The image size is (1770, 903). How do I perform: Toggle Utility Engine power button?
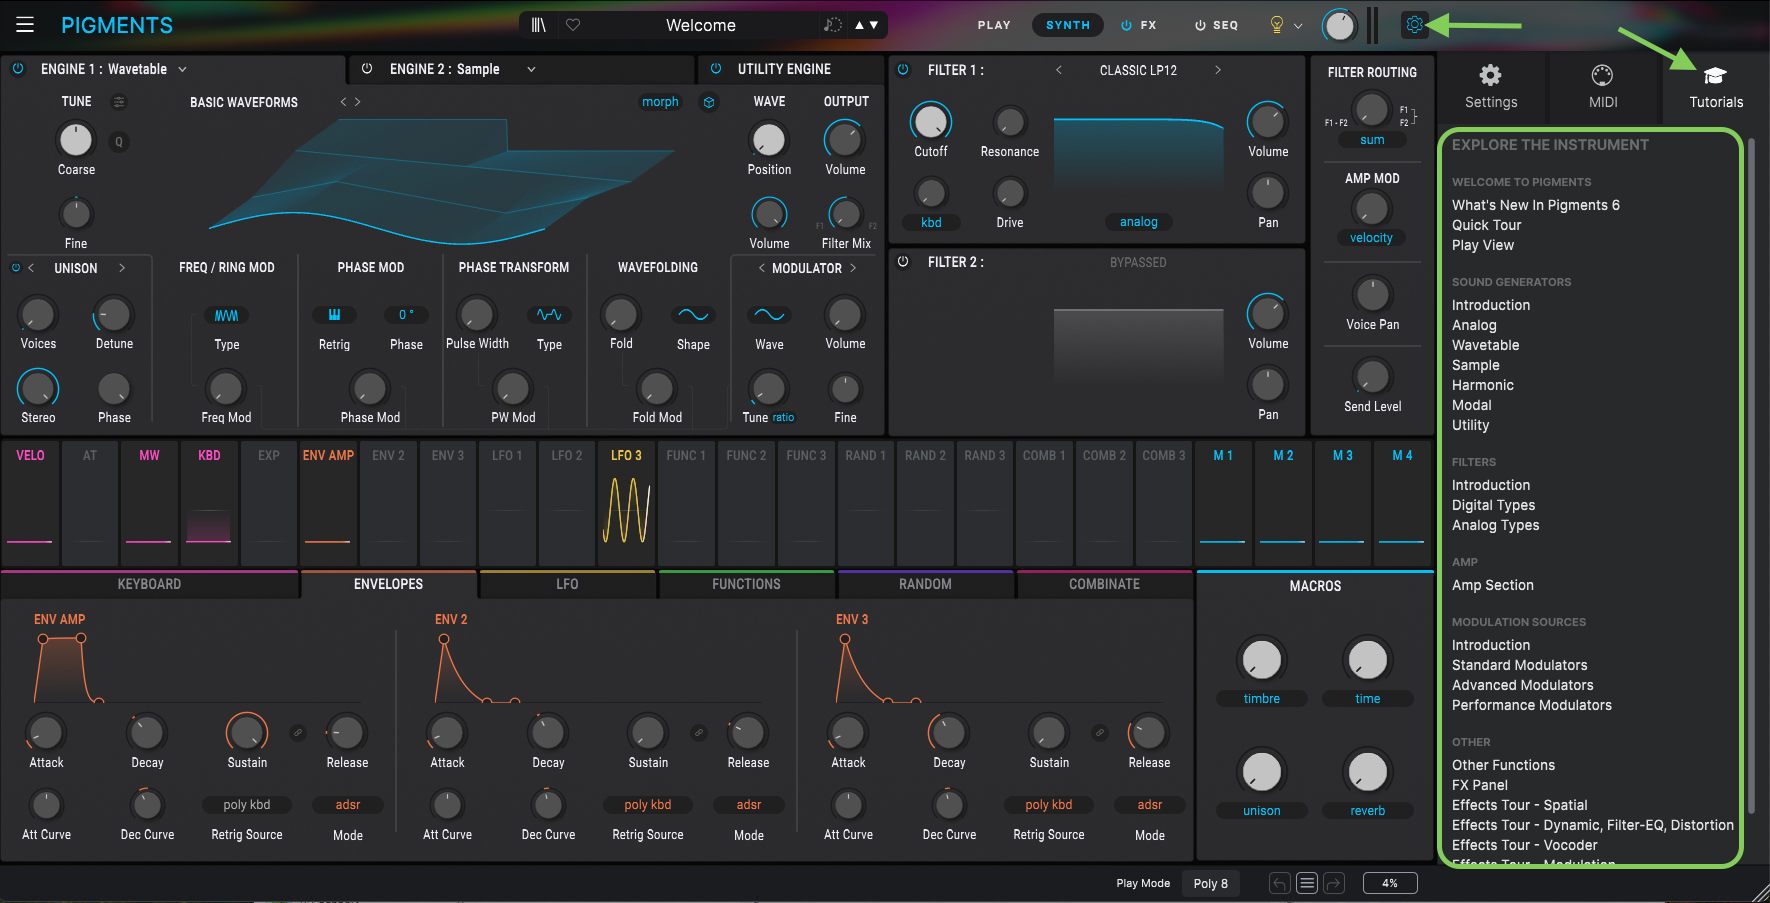pyautogui.click(x=715, y=69)
